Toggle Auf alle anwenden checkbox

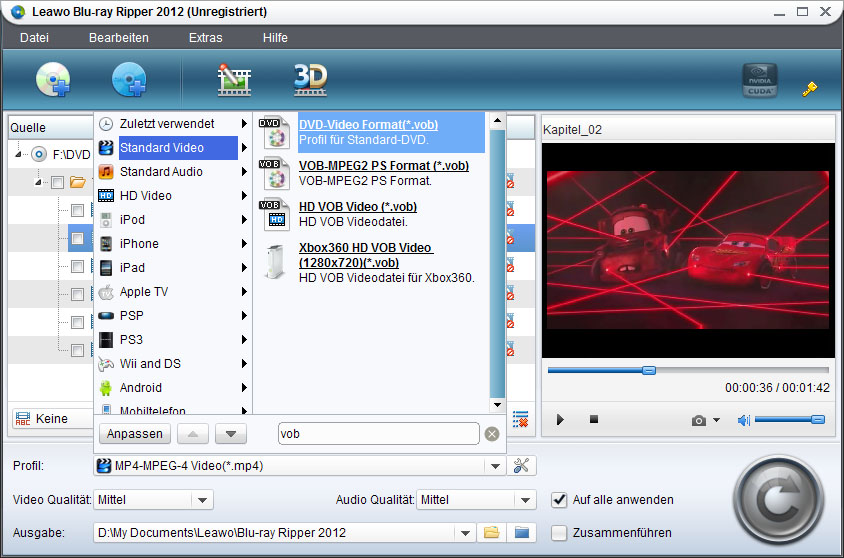(559, 500)
